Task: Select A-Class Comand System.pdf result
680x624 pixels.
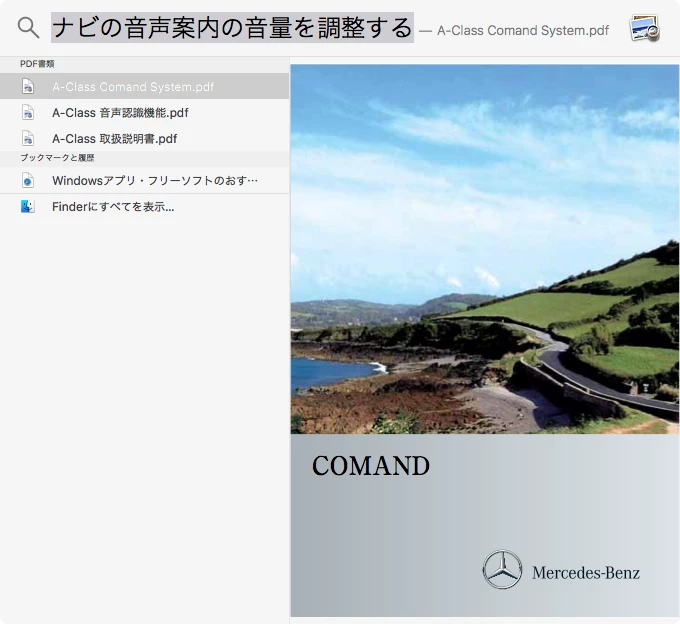Action: [144, 86]
